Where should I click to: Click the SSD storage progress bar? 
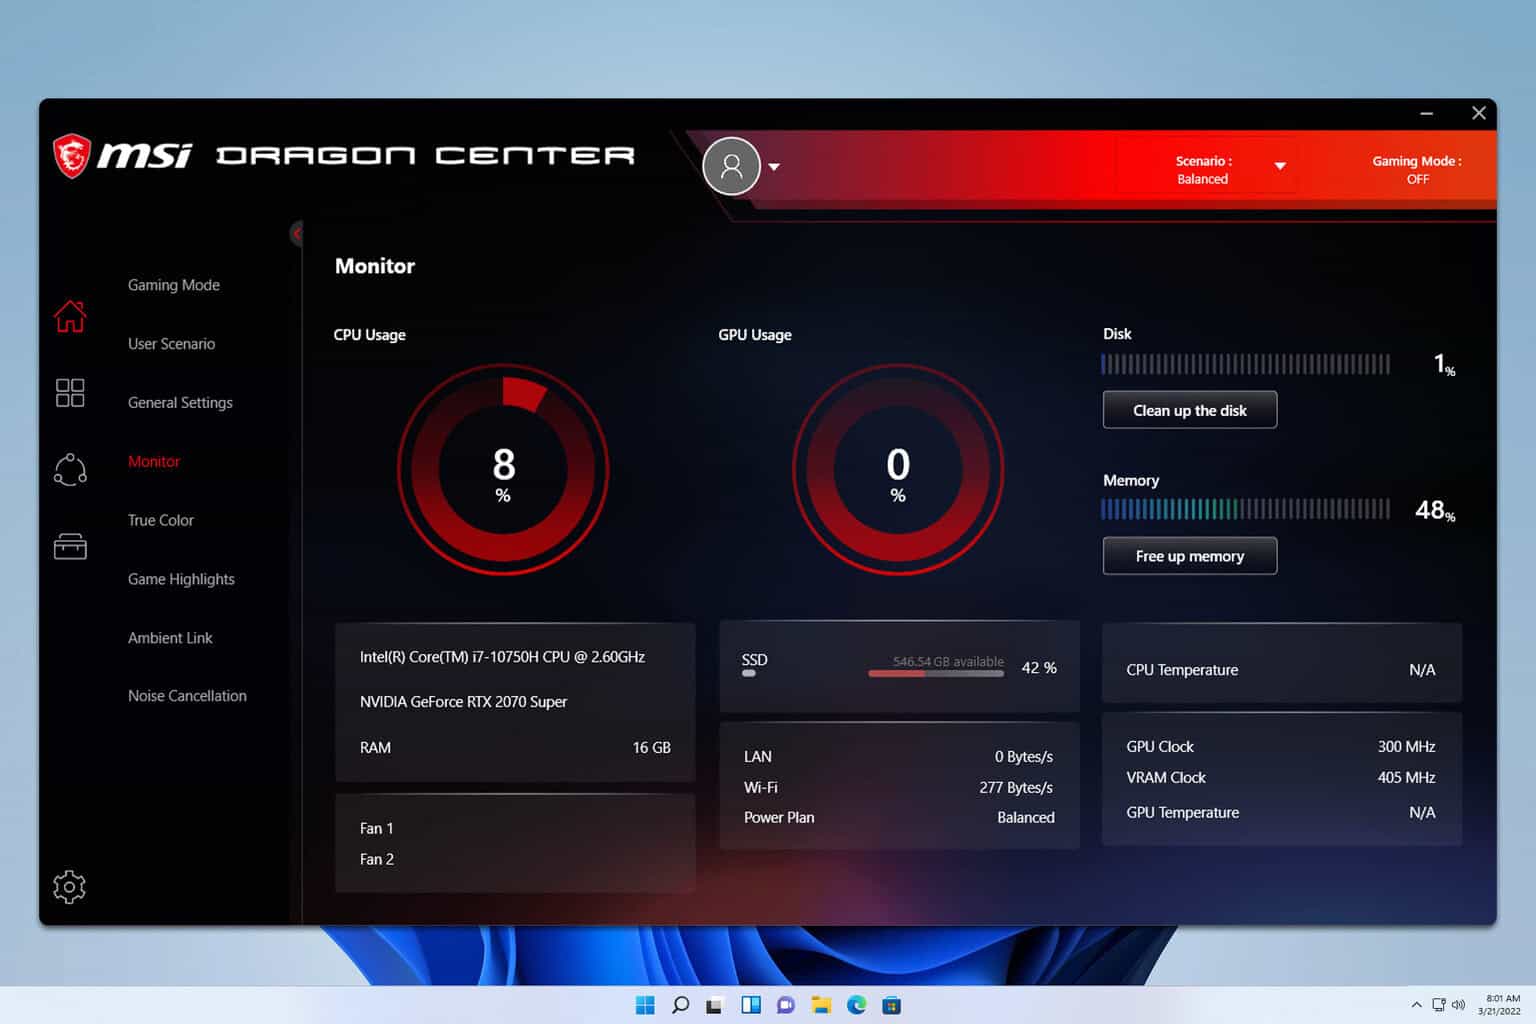tap(936, 674)
